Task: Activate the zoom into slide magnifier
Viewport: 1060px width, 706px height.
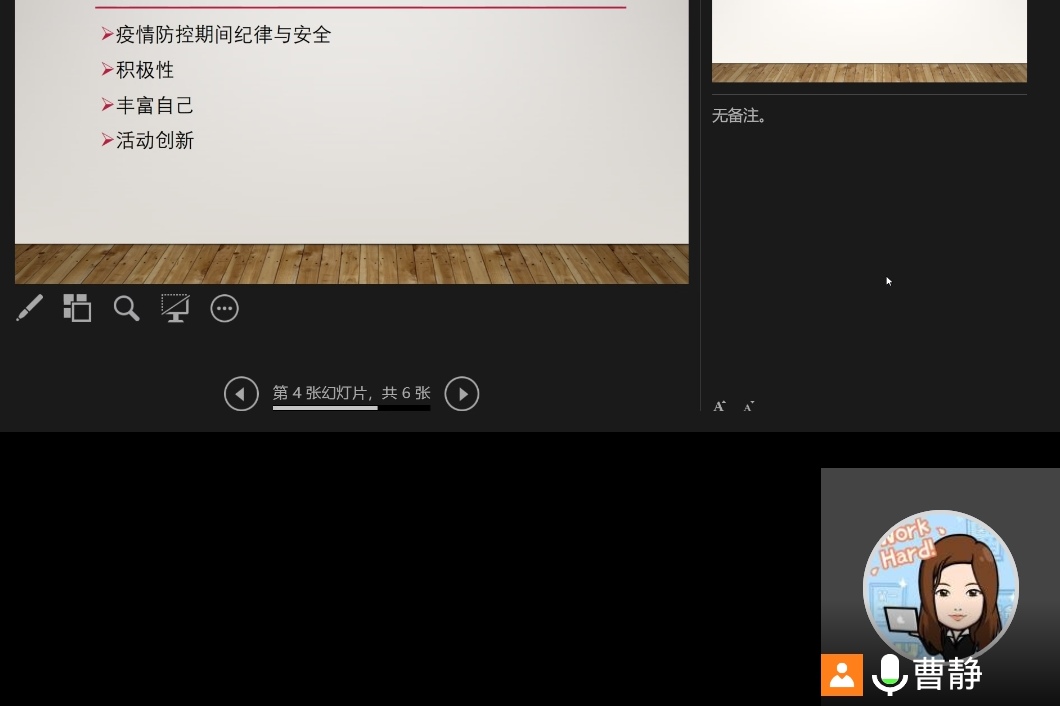Action: 126,308
